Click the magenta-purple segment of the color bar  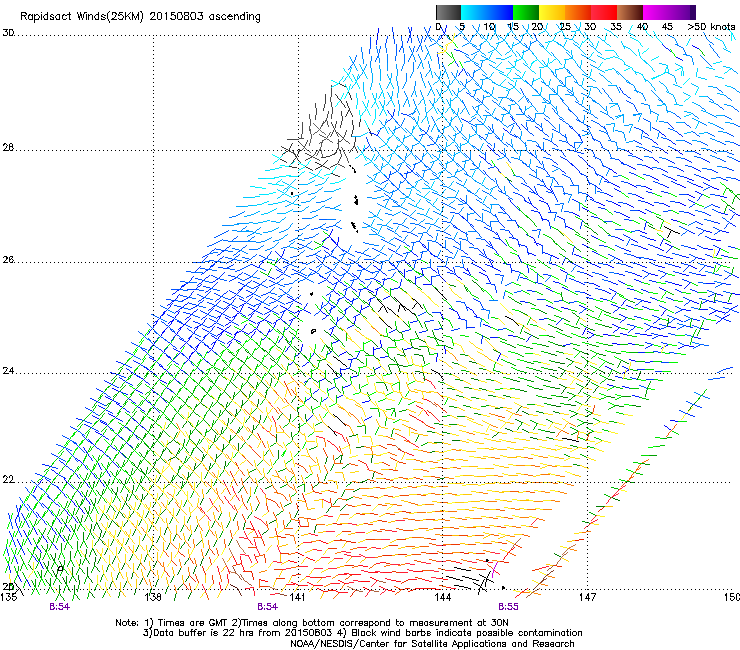click(x=669, y=12)
